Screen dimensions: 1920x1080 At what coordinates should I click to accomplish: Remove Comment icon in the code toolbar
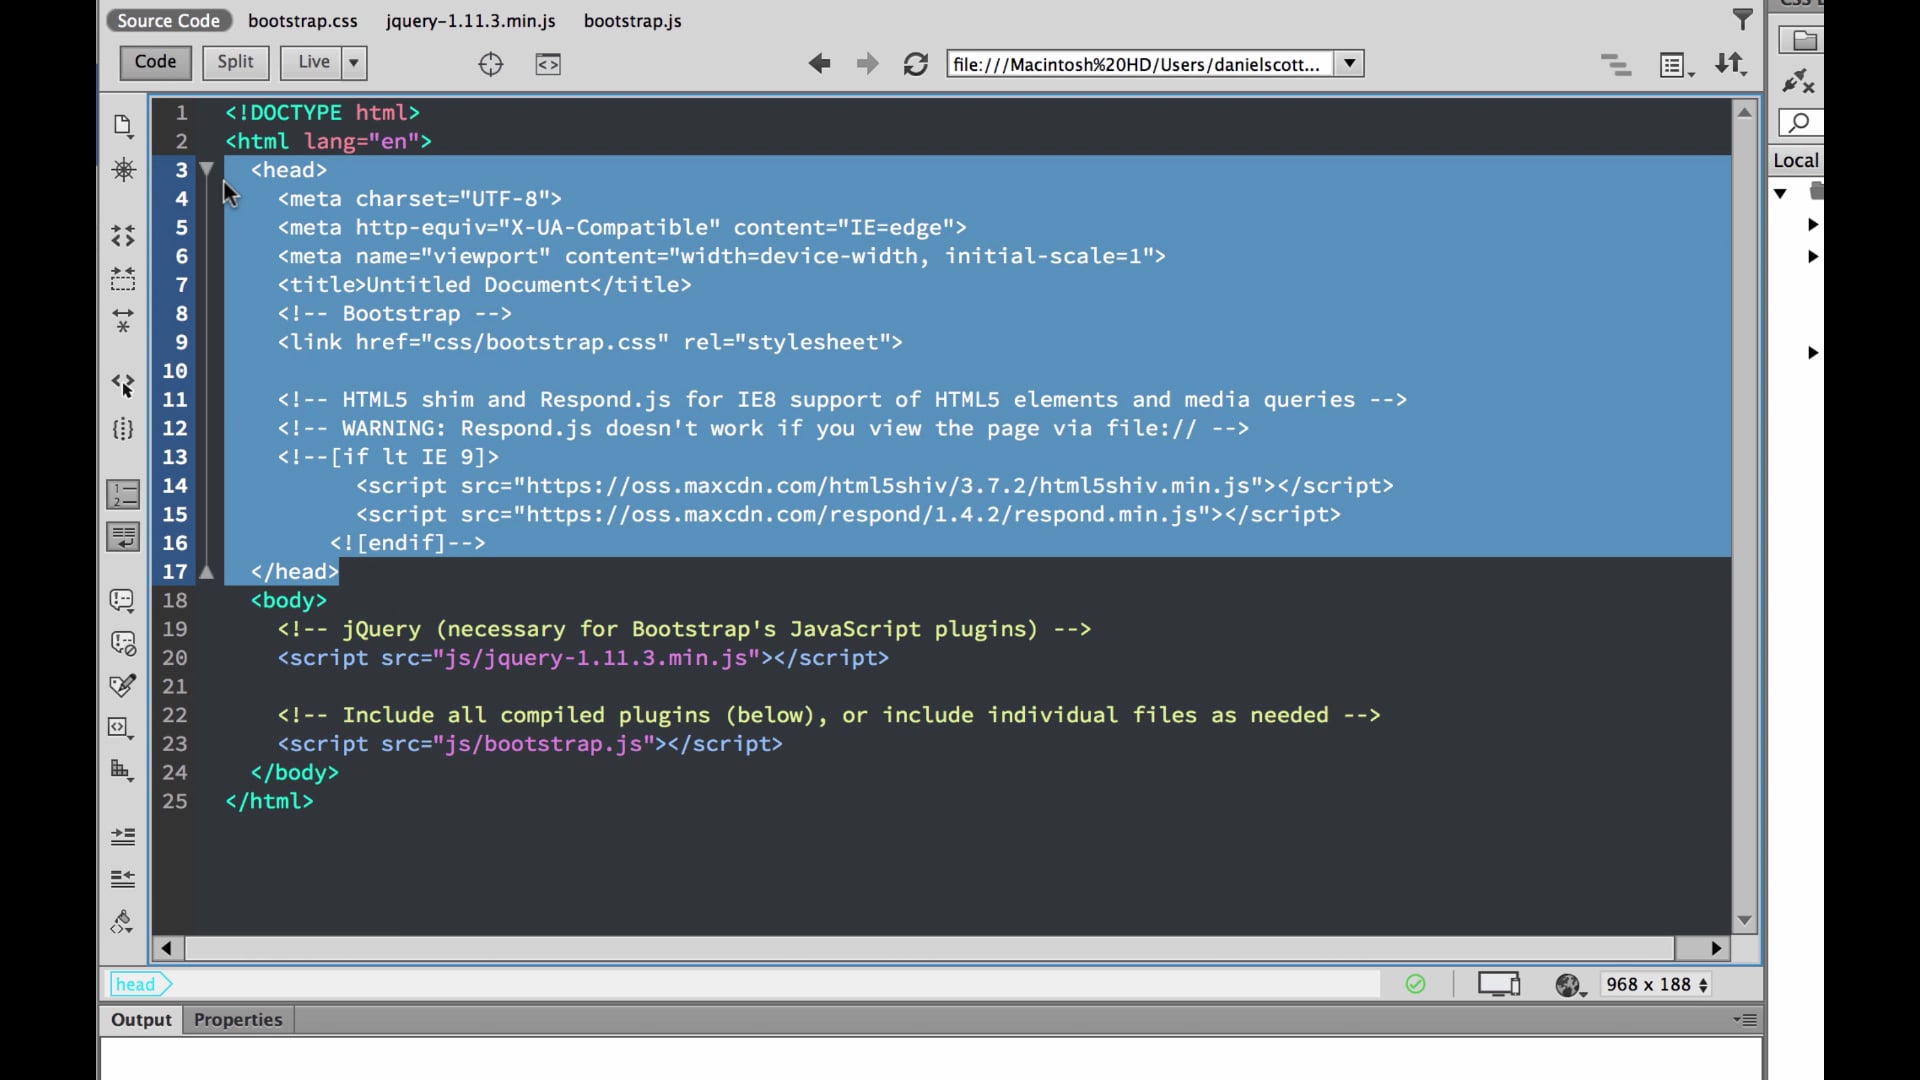coord(122,643)
